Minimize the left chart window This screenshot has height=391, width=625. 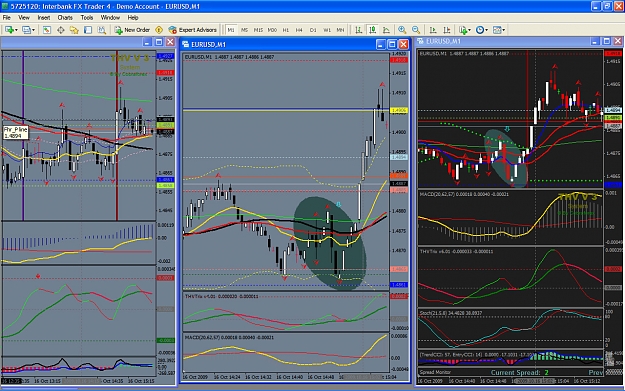pyautogui.click(x=147, y=42)
